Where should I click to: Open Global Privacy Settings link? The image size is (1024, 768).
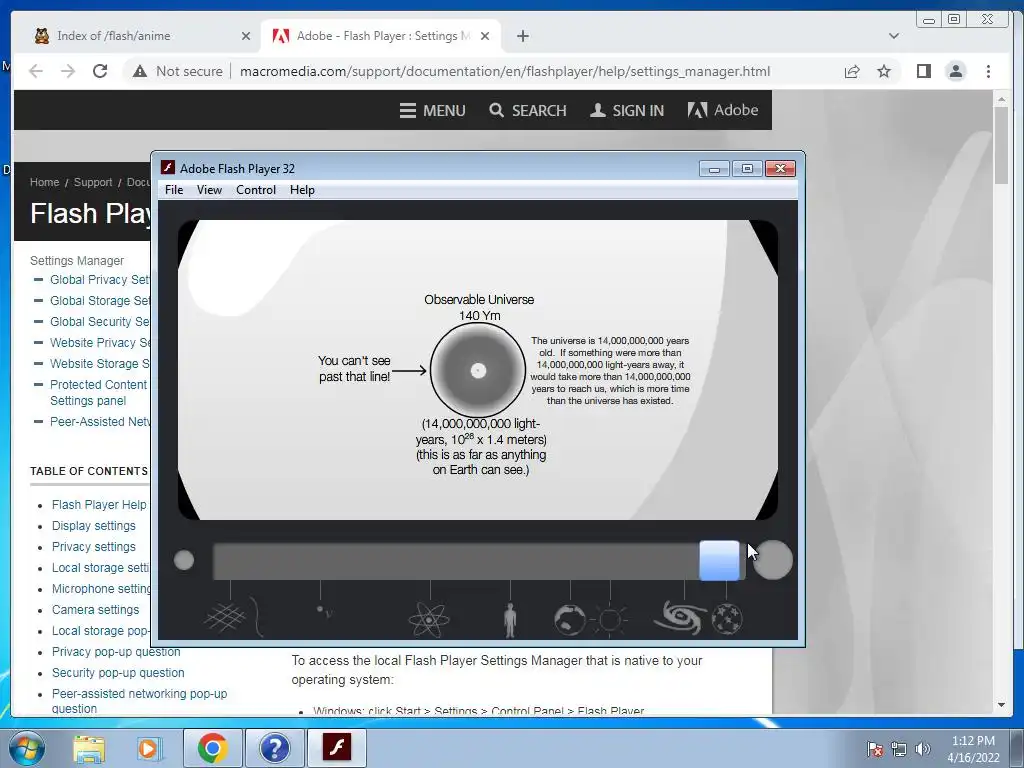pyautogui.click(x=100, y=280)
